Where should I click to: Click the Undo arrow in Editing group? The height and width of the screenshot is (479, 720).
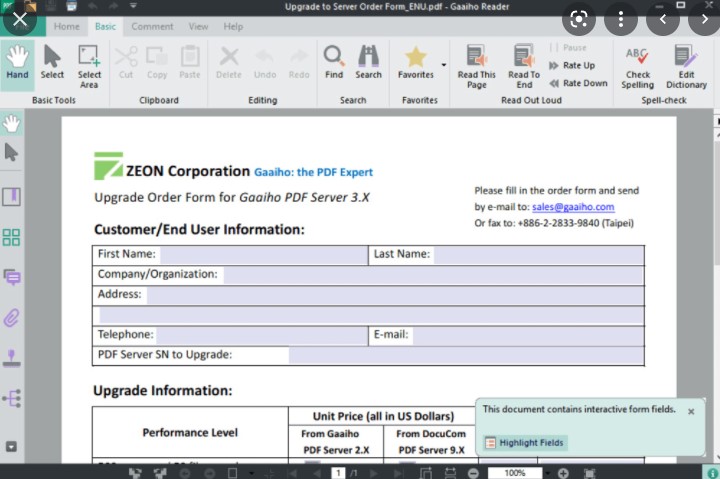tap(265, 62)
